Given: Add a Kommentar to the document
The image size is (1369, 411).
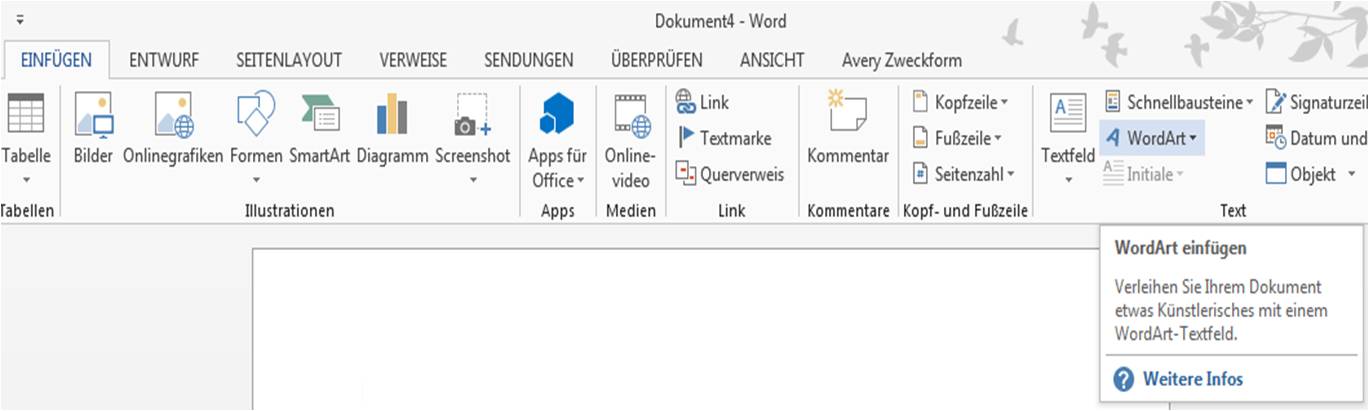Looking at the screenshot, I should (x=848, y=110).
